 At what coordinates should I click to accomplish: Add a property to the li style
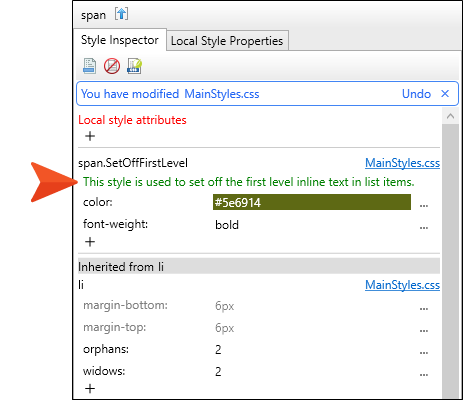90,389
